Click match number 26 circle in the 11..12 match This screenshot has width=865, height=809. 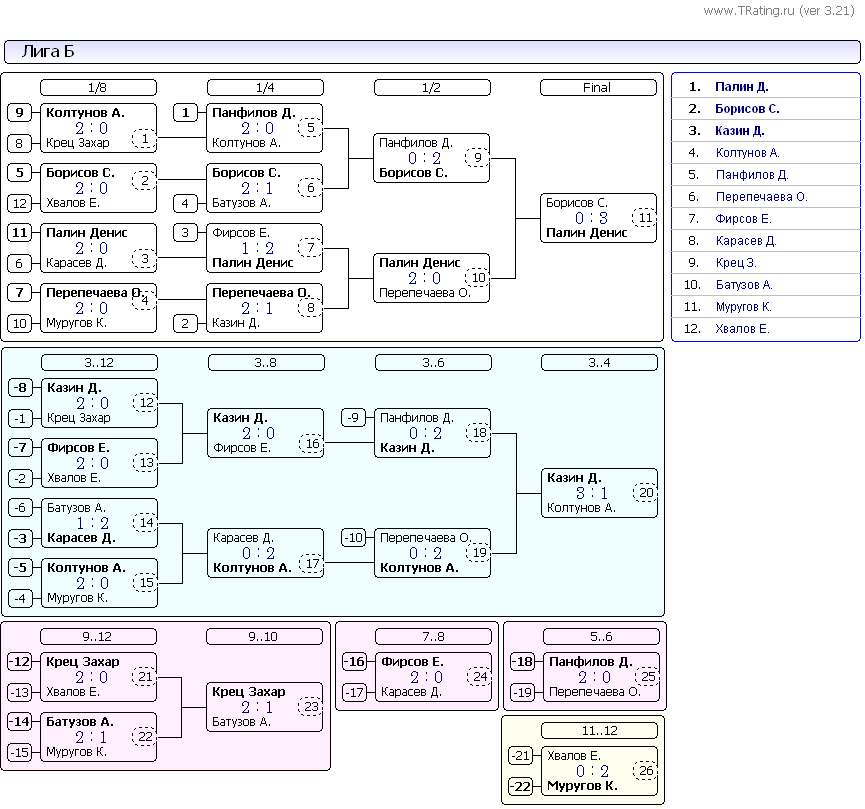click(x=646, y=770)
